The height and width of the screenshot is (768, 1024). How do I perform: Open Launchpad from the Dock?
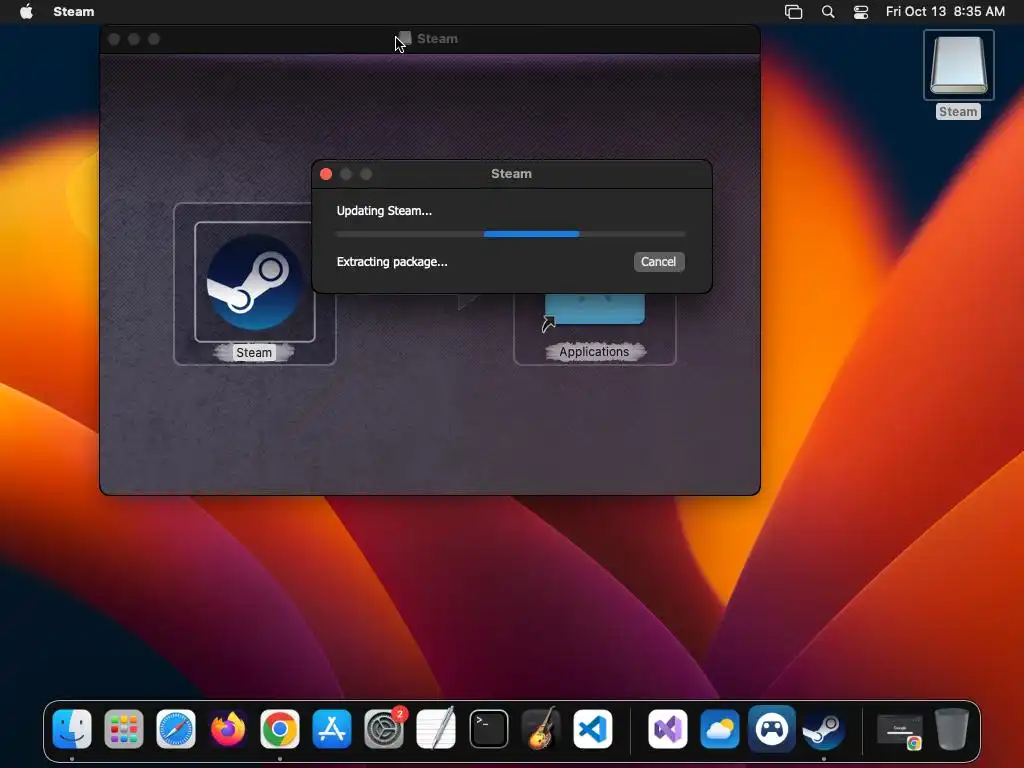pyautogui.click(x=123, y=729)
